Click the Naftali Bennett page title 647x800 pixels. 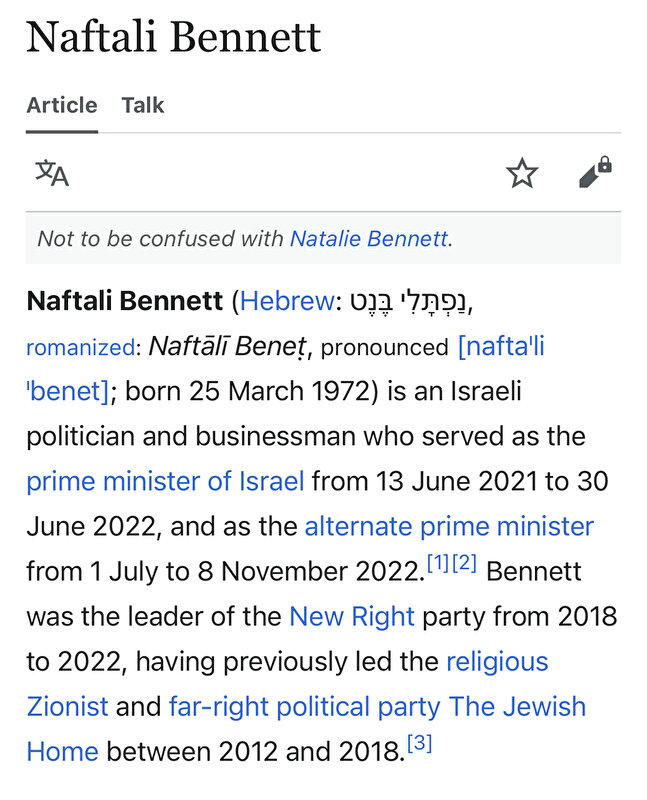click(x=173, y=37)
